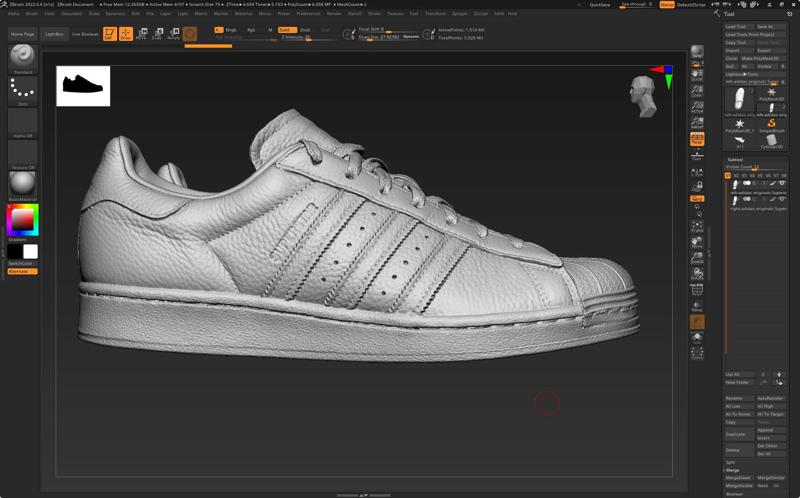This screenshot has width=800, height=498.
Task: Open the color picker square
Action: click(22, 220)
